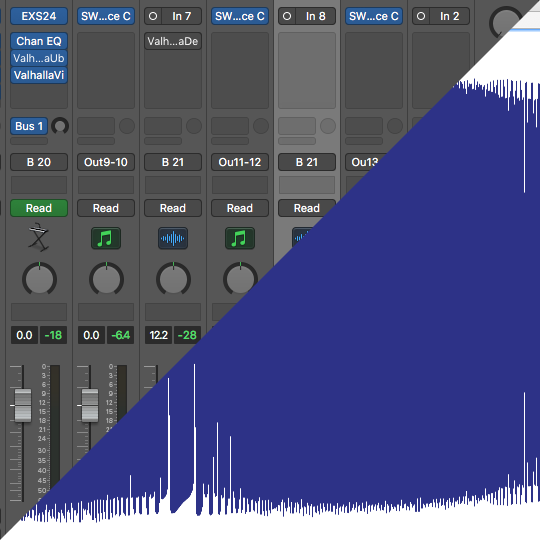Open the Chan EQ plugin
The width and height of the screenshot is (540, 540).
39,41
